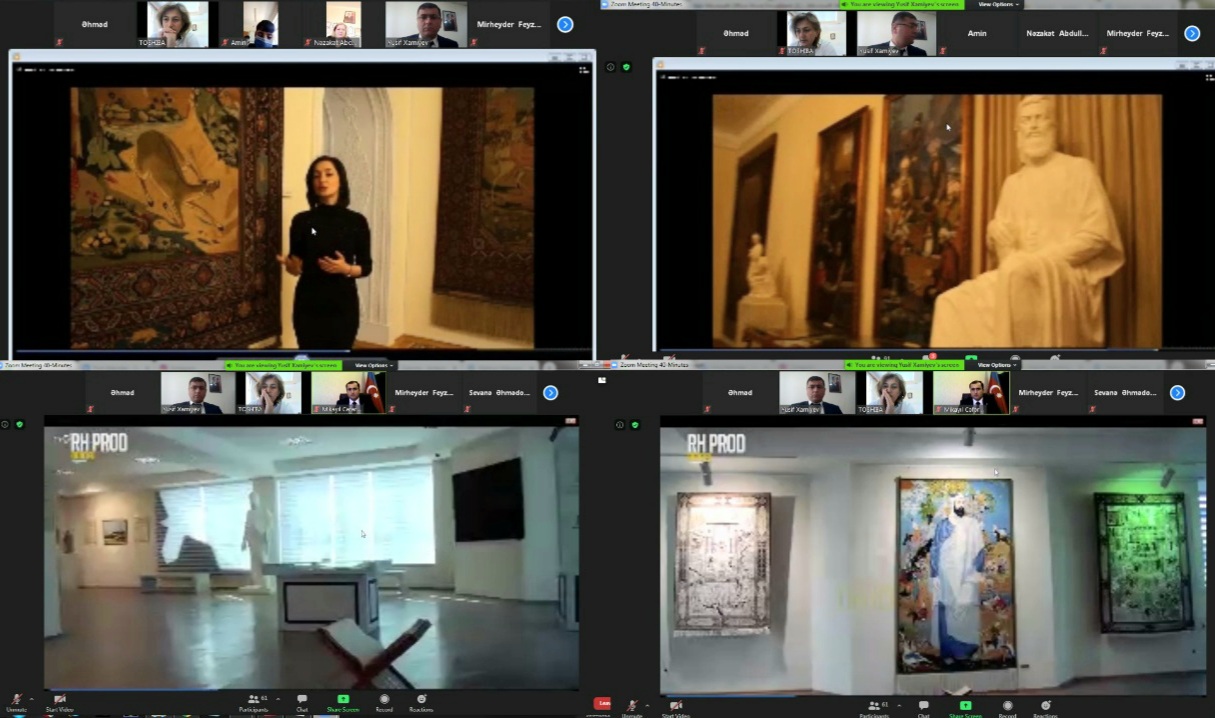Select Amin tile in seated statue window

(978, 33)
